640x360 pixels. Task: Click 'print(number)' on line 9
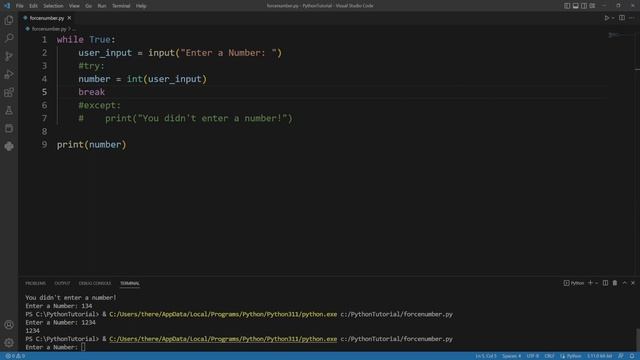tap(91, 144)
